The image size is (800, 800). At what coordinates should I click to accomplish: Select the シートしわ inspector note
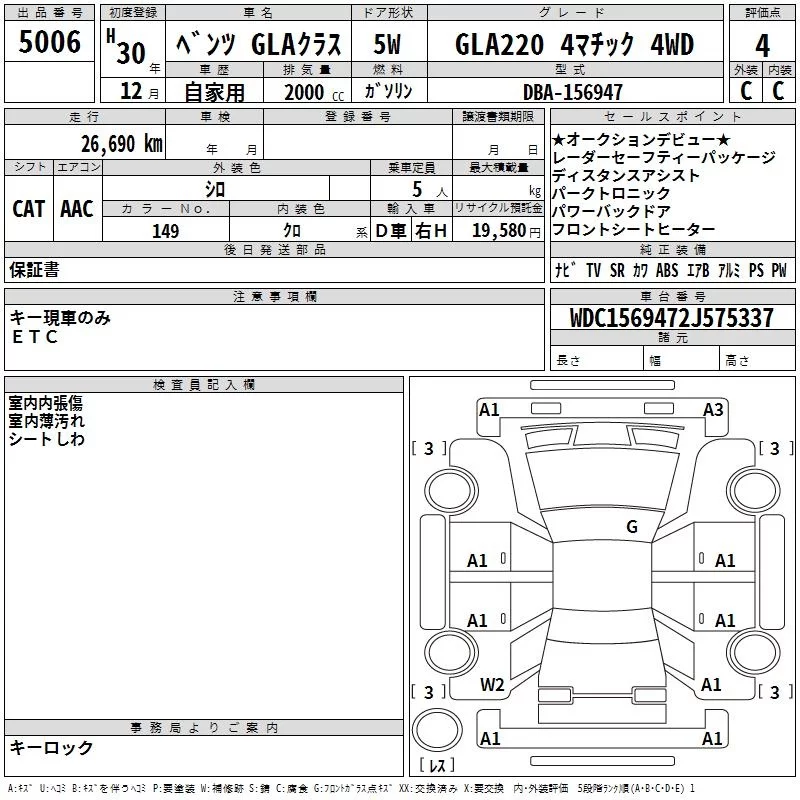point(46,439)
